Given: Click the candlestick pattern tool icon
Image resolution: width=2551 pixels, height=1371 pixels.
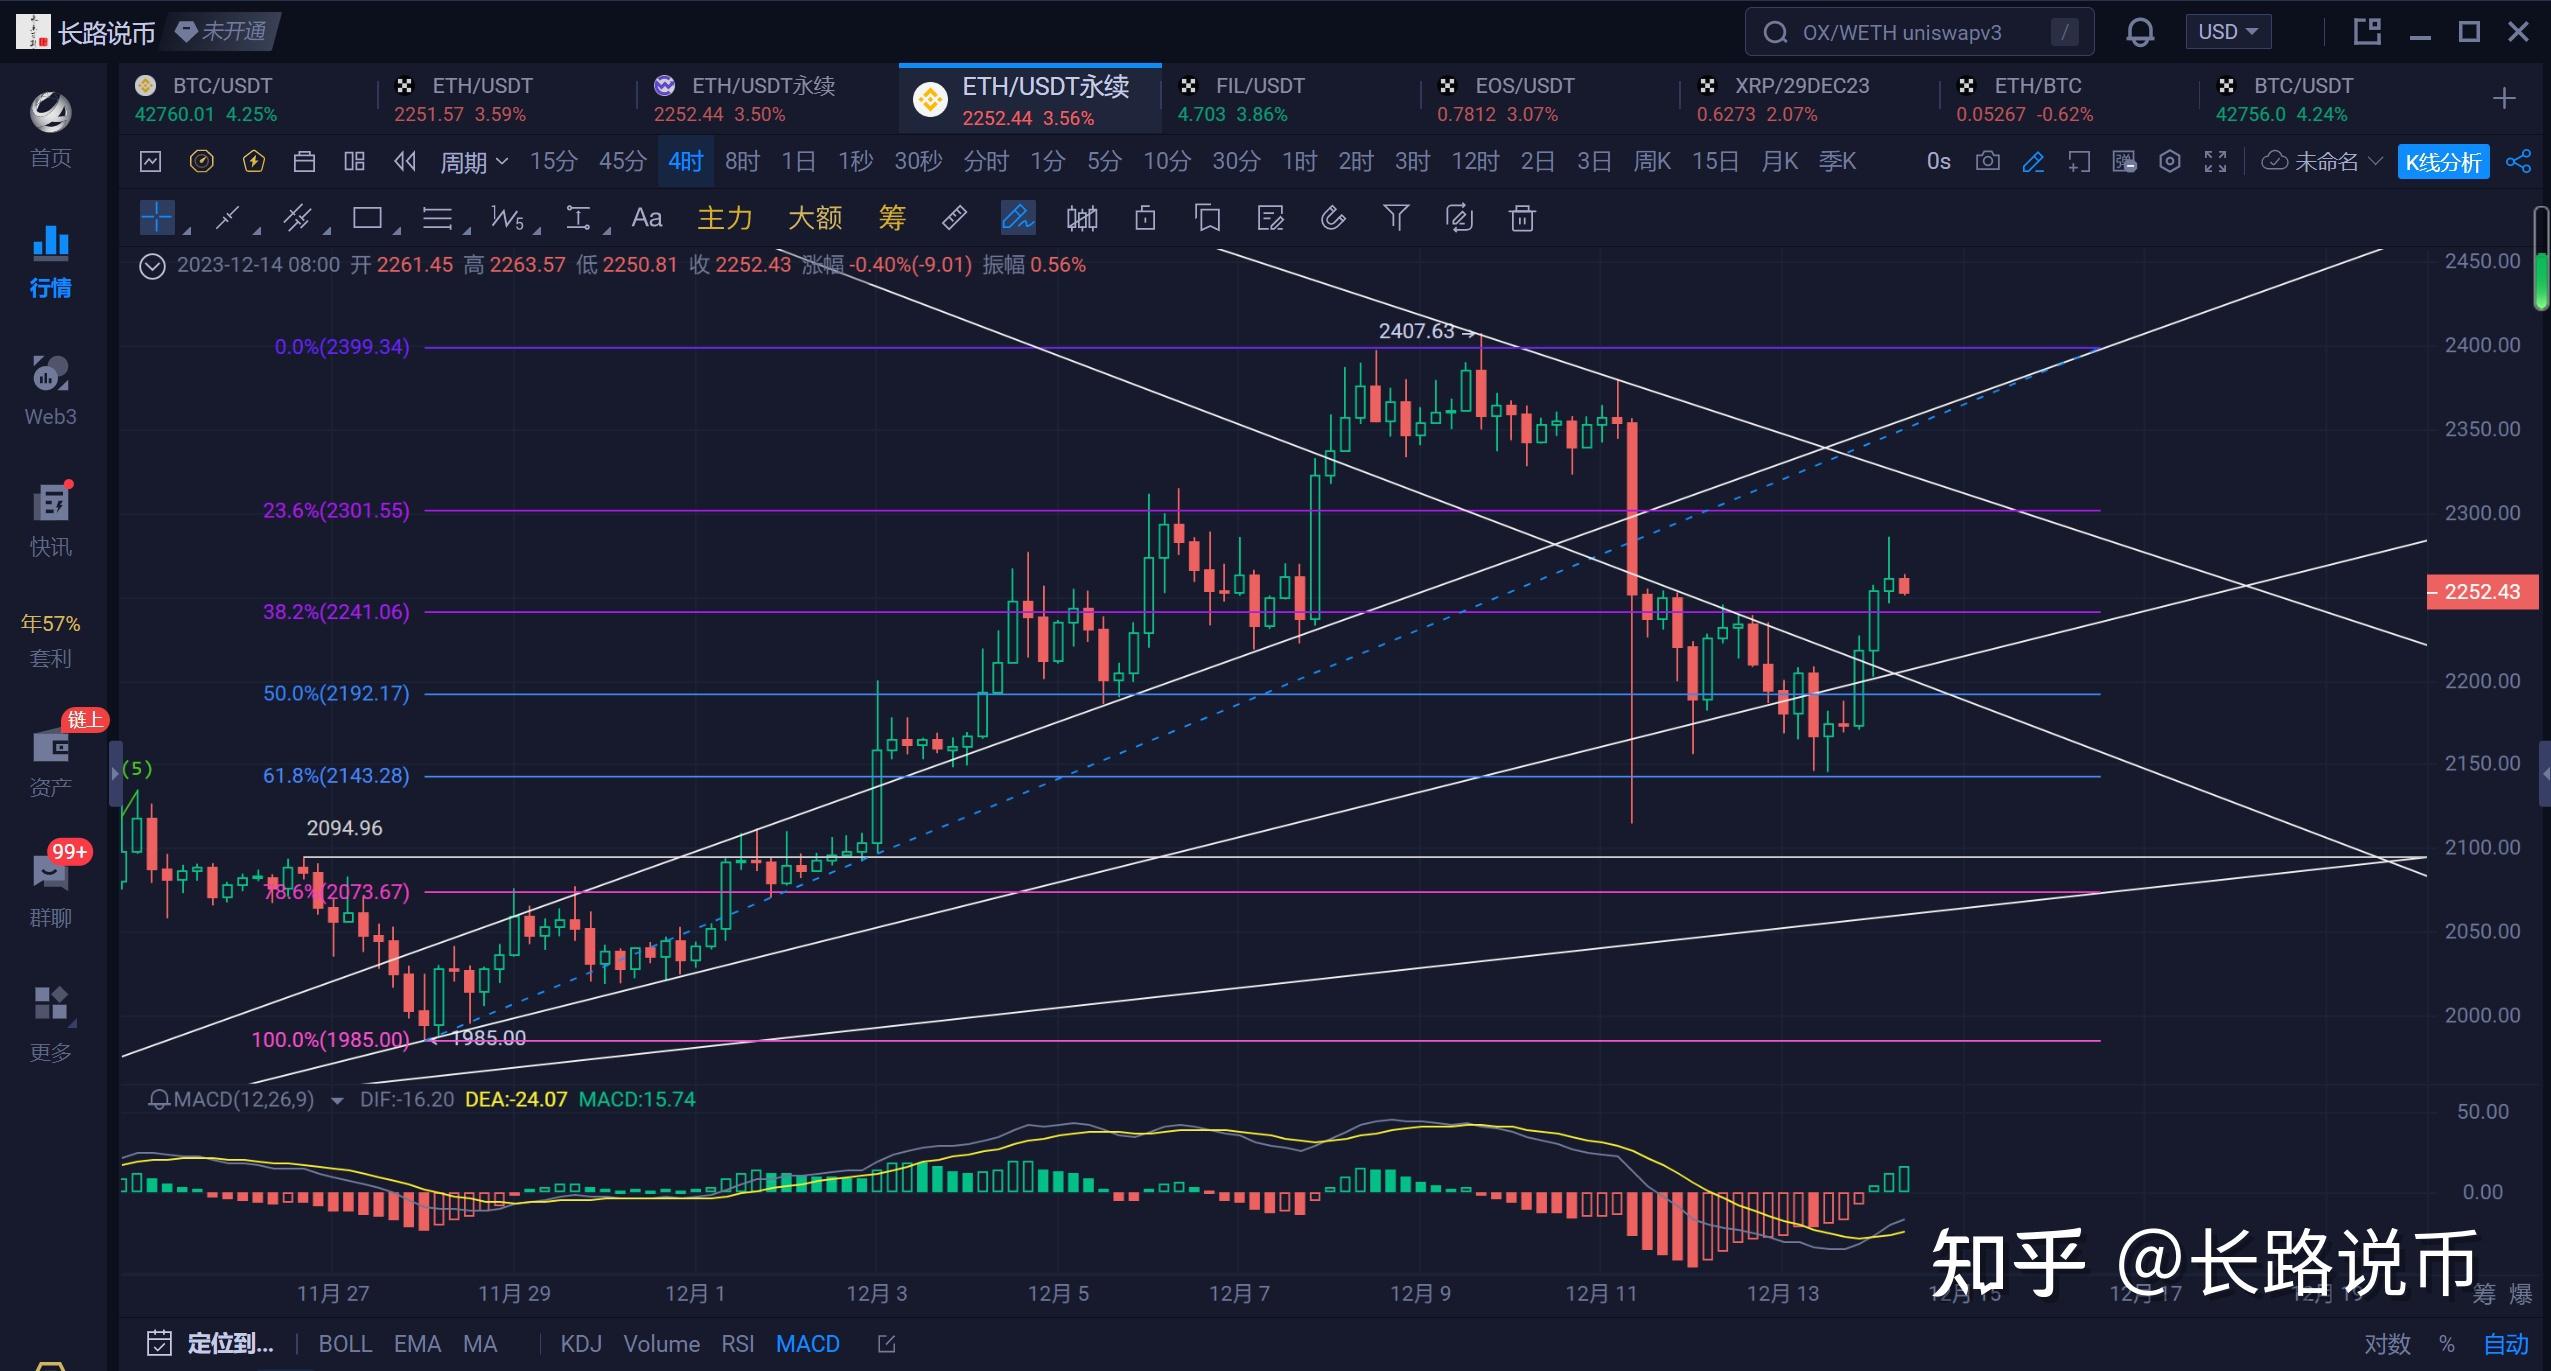Looking at the screenshot, I should click(1082, 217).
